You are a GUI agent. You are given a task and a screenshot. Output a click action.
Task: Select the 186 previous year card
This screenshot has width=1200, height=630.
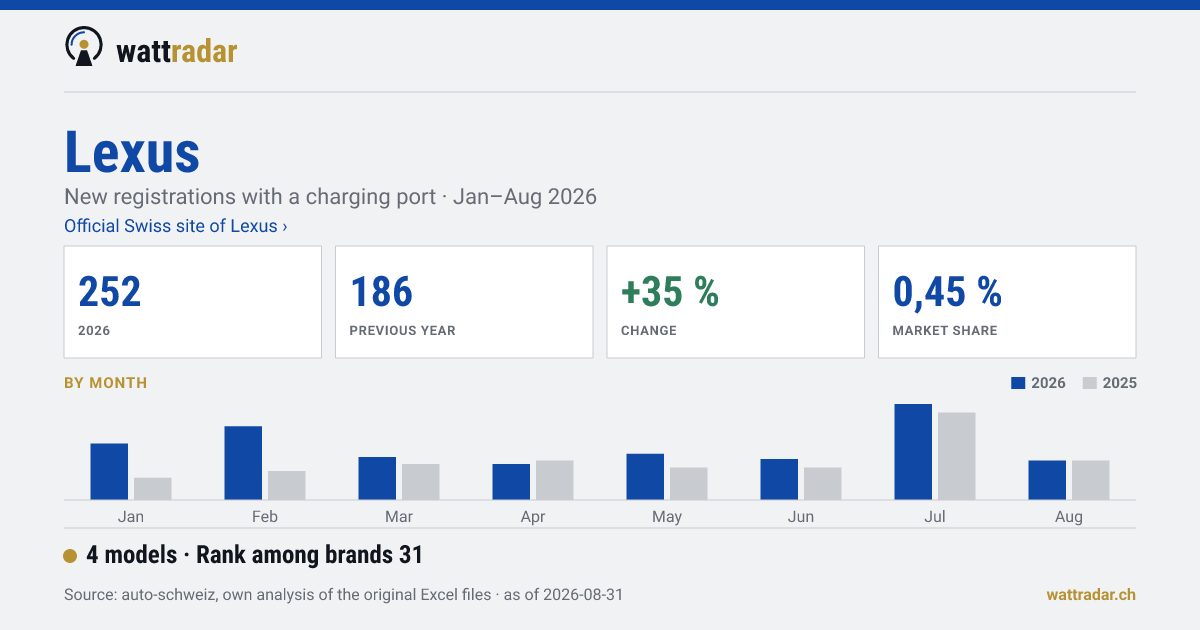[x=464, y=302]
